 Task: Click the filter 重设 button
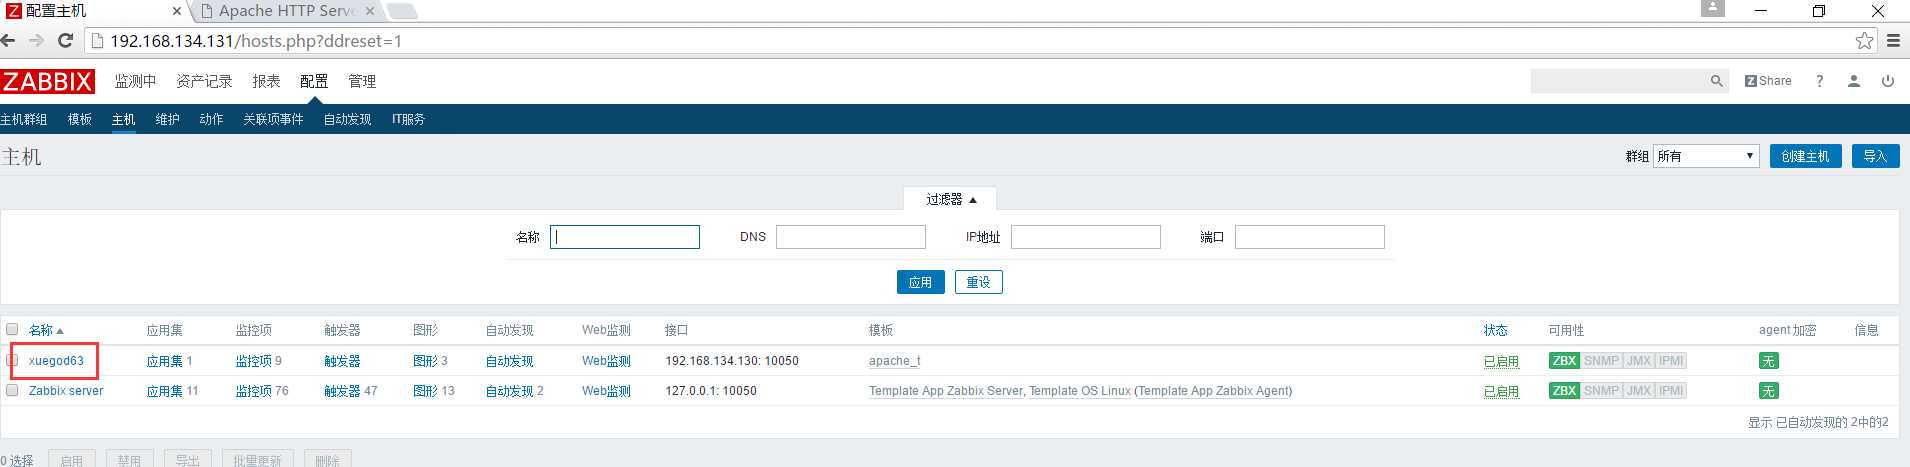[x=978, y=282]
